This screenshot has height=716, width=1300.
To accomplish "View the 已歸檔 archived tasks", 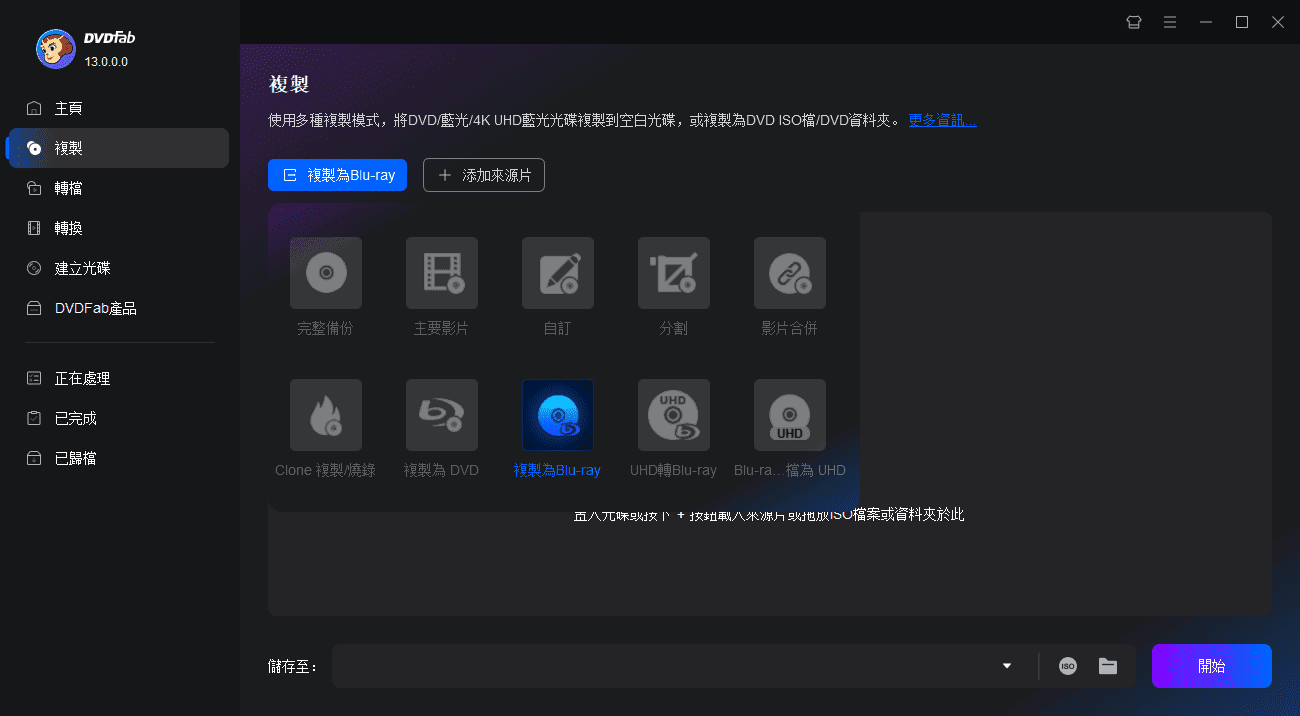I will [118, 458].
